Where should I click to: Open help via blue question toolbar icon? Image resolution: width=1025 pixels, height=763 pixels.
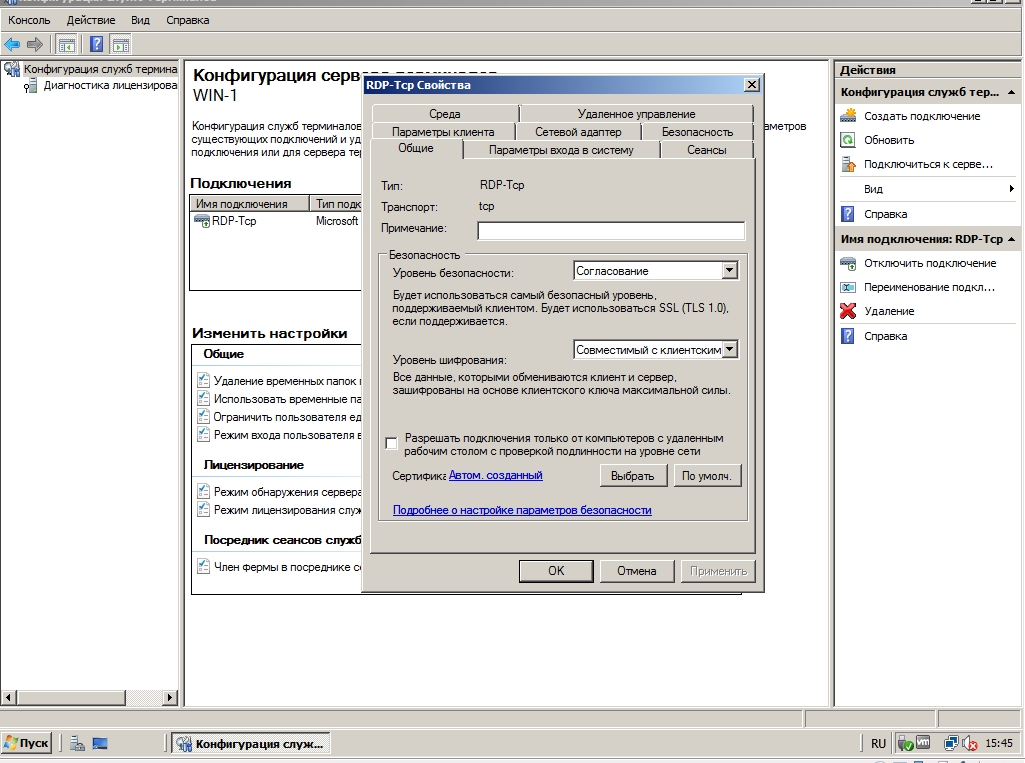[x=96, y=44]
